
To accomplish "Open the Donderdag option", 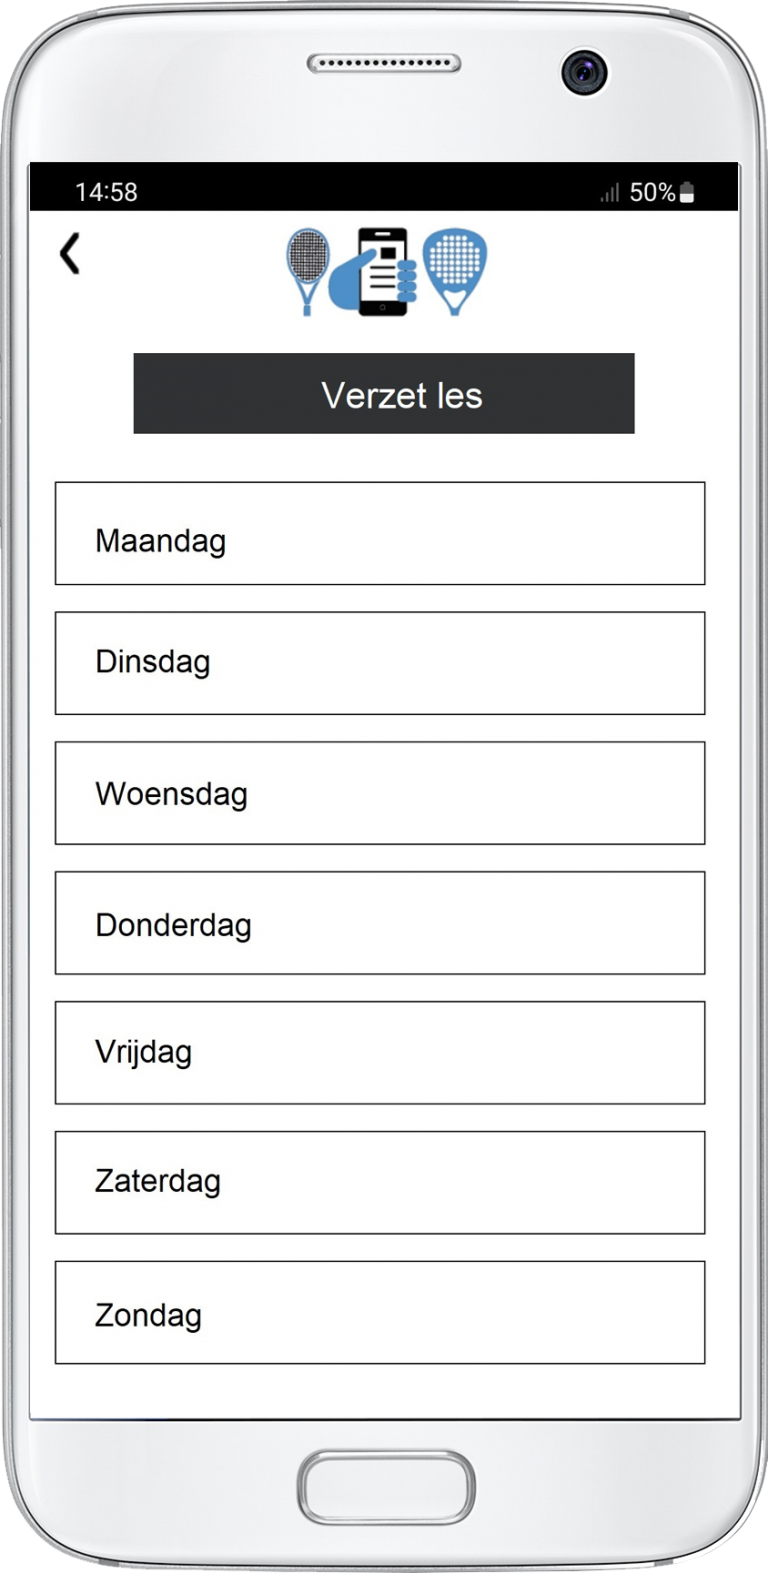I will click(x=380, y=923).
